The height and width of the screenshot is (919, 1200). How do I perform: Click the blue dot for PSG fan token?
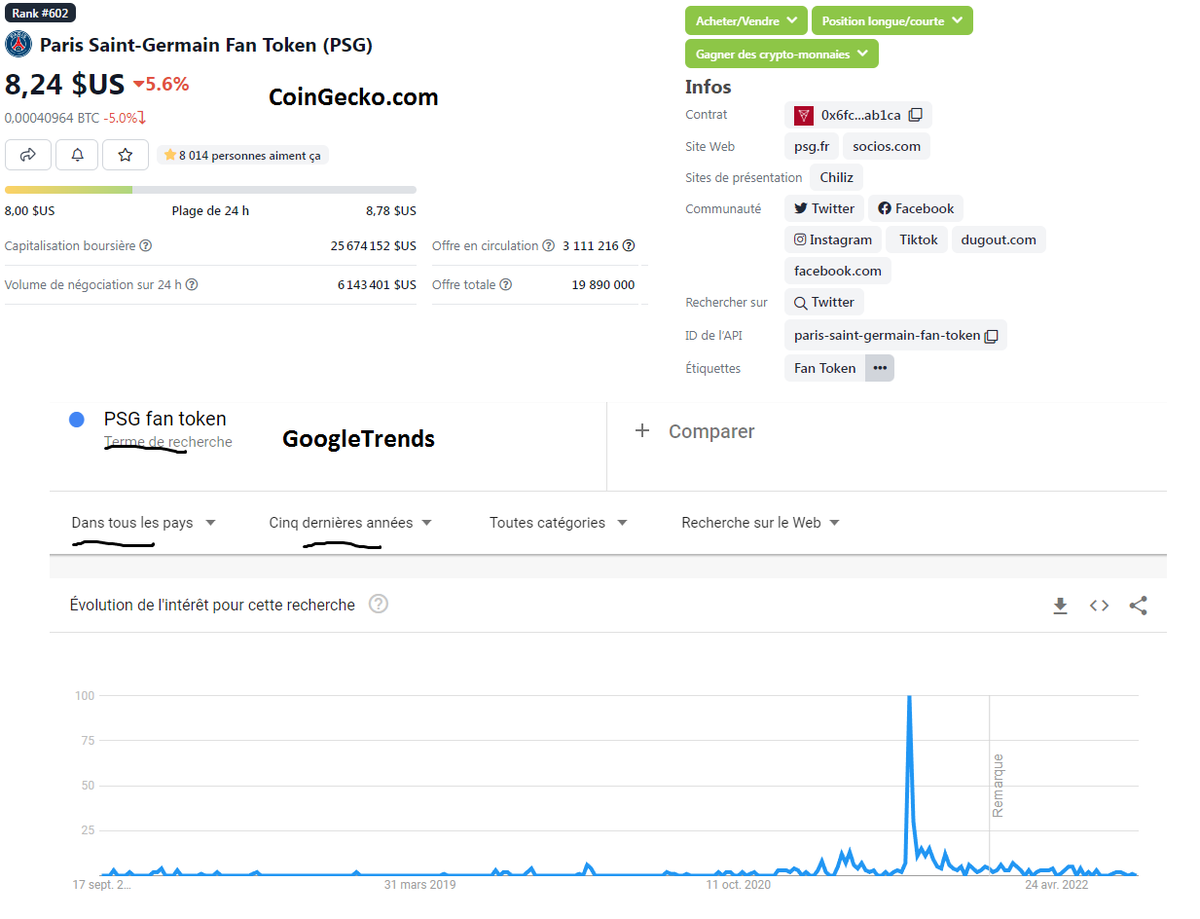(x=76, y=420)
